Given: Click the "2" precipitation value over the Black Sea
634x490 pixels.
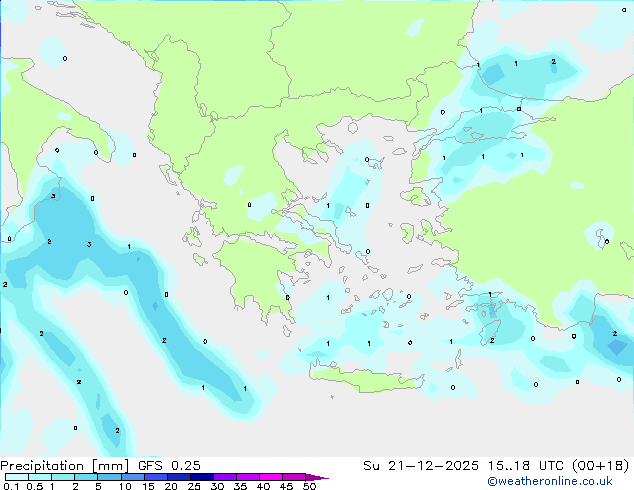Looking at the screenshot, I should pyautogui.click(x=554, y=61).
